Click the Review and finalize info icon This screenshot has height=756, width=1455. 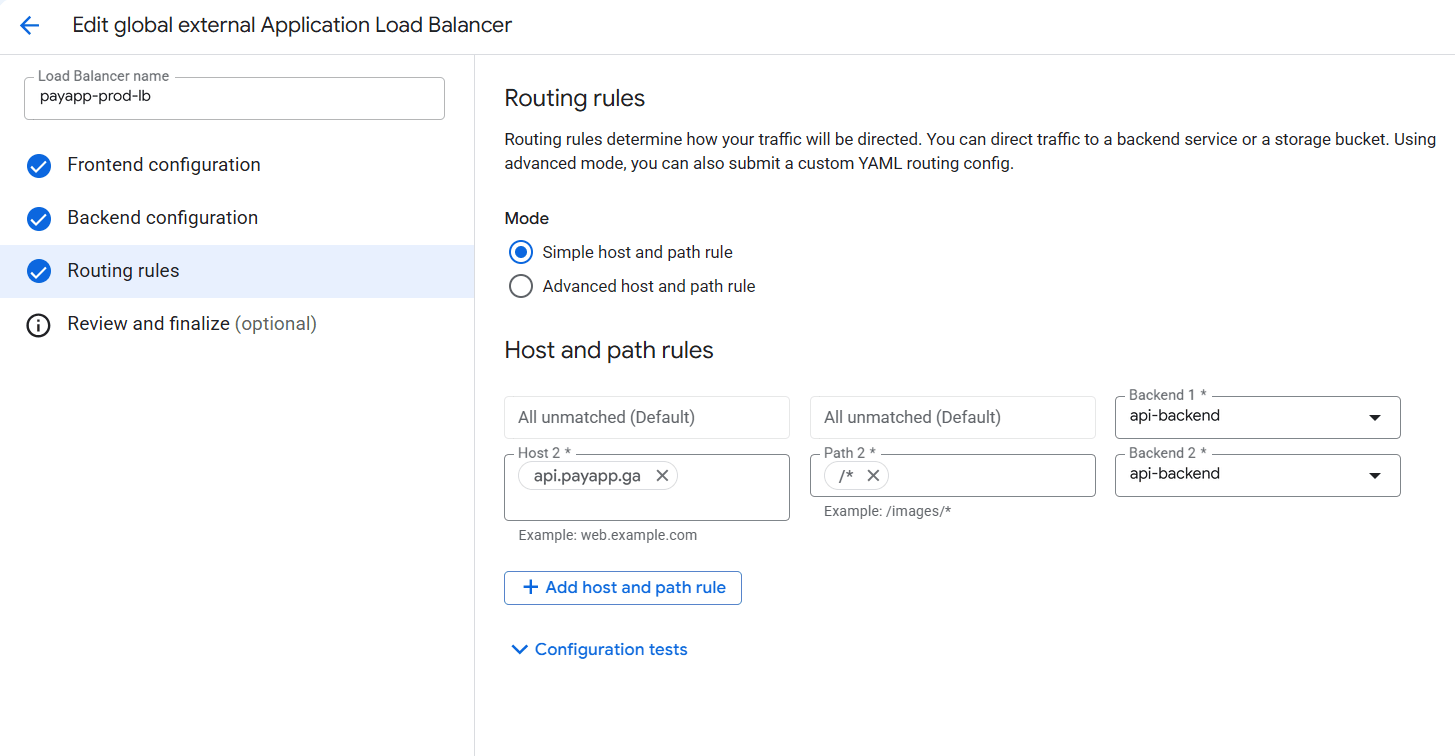pyautogui.click(x=39, y=325)
